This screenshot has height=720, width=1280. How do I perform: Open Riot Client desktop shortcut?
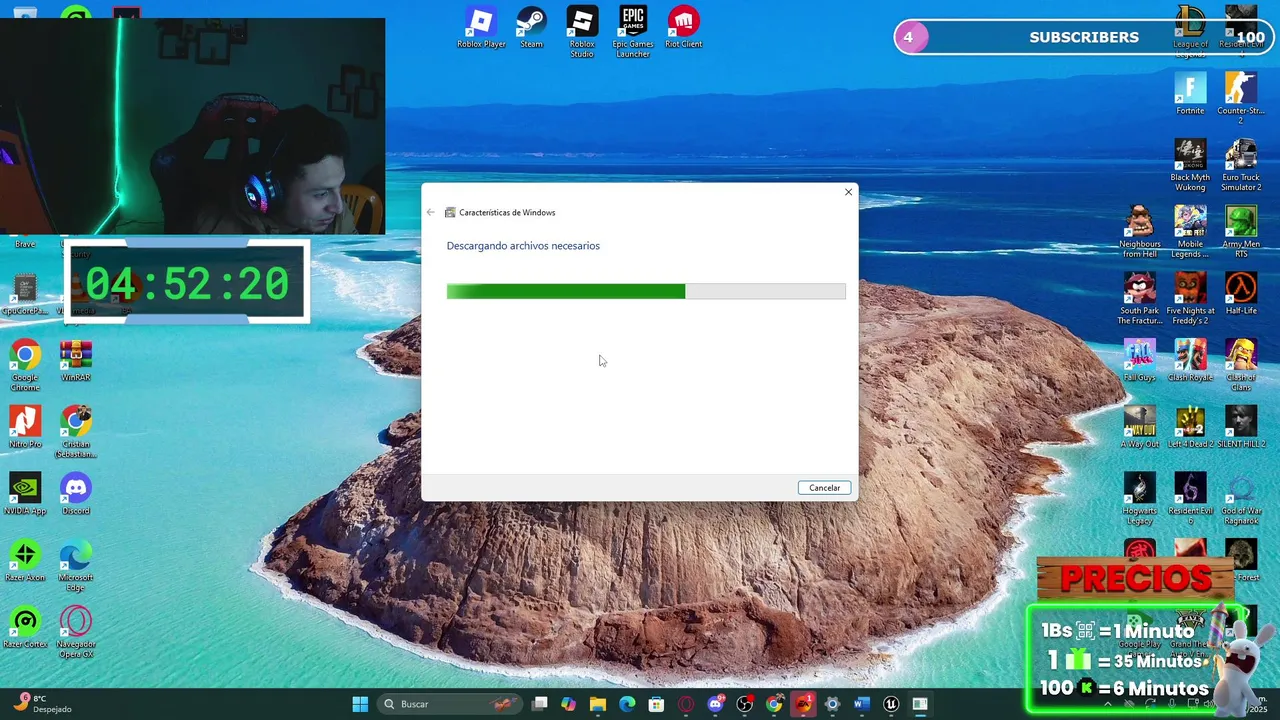(x=683, y=29)
